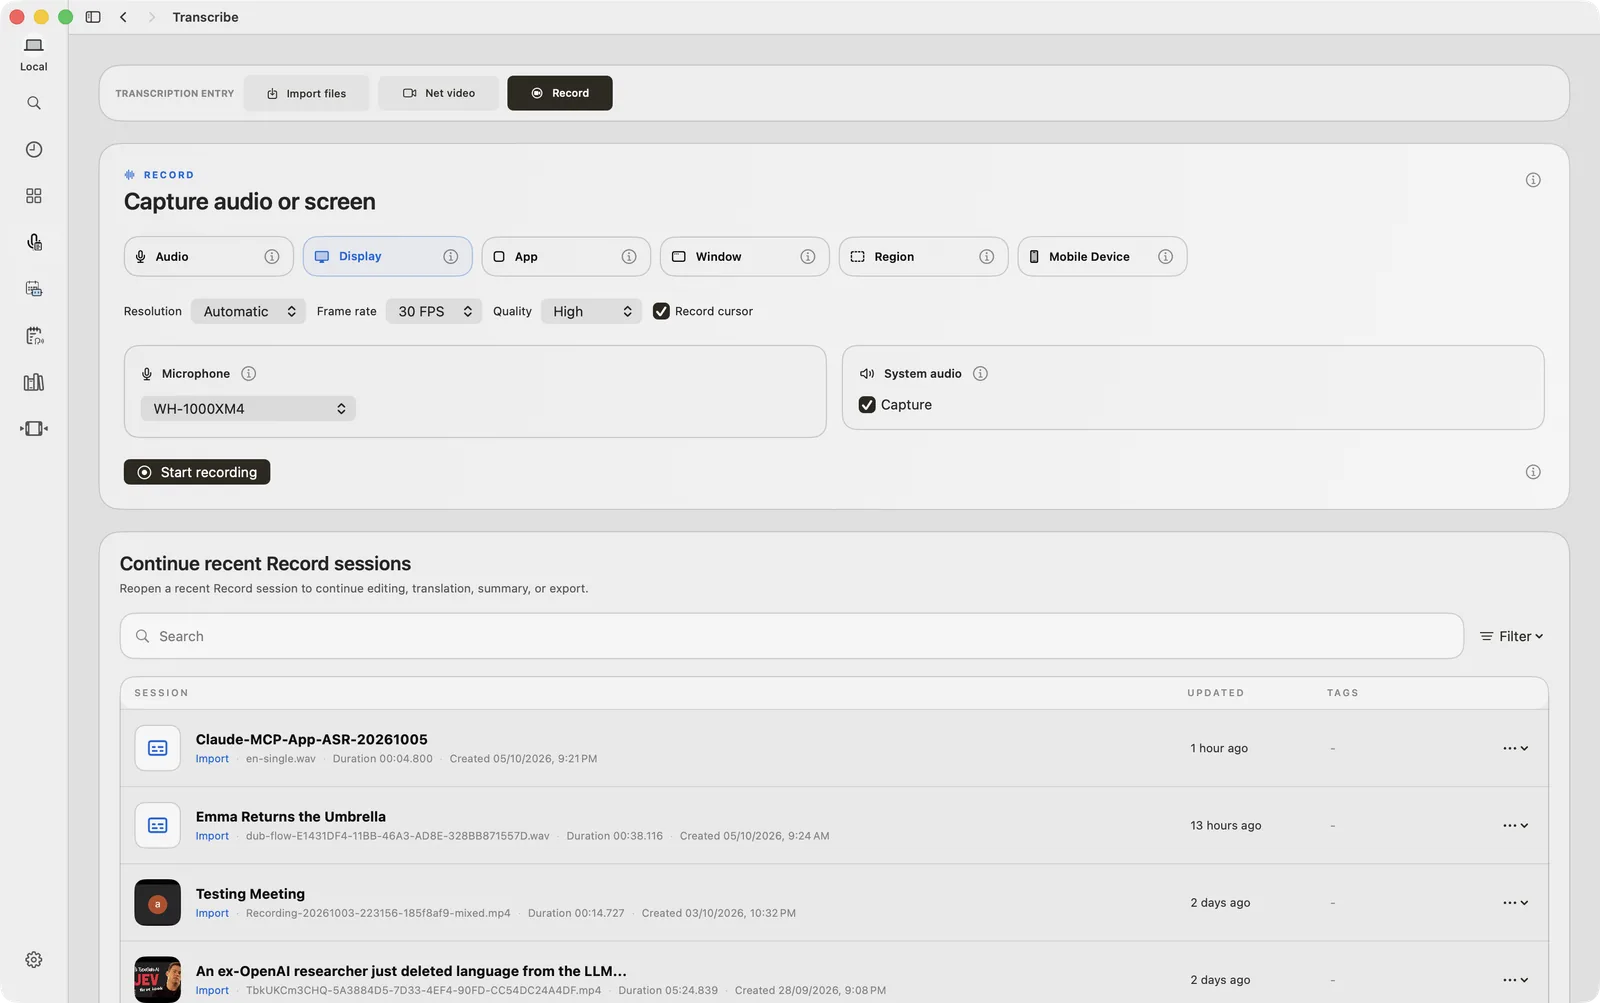The image size is (1600, 1003).
Task: Choose the Window capture mode
Action: [x=744, y=257]
